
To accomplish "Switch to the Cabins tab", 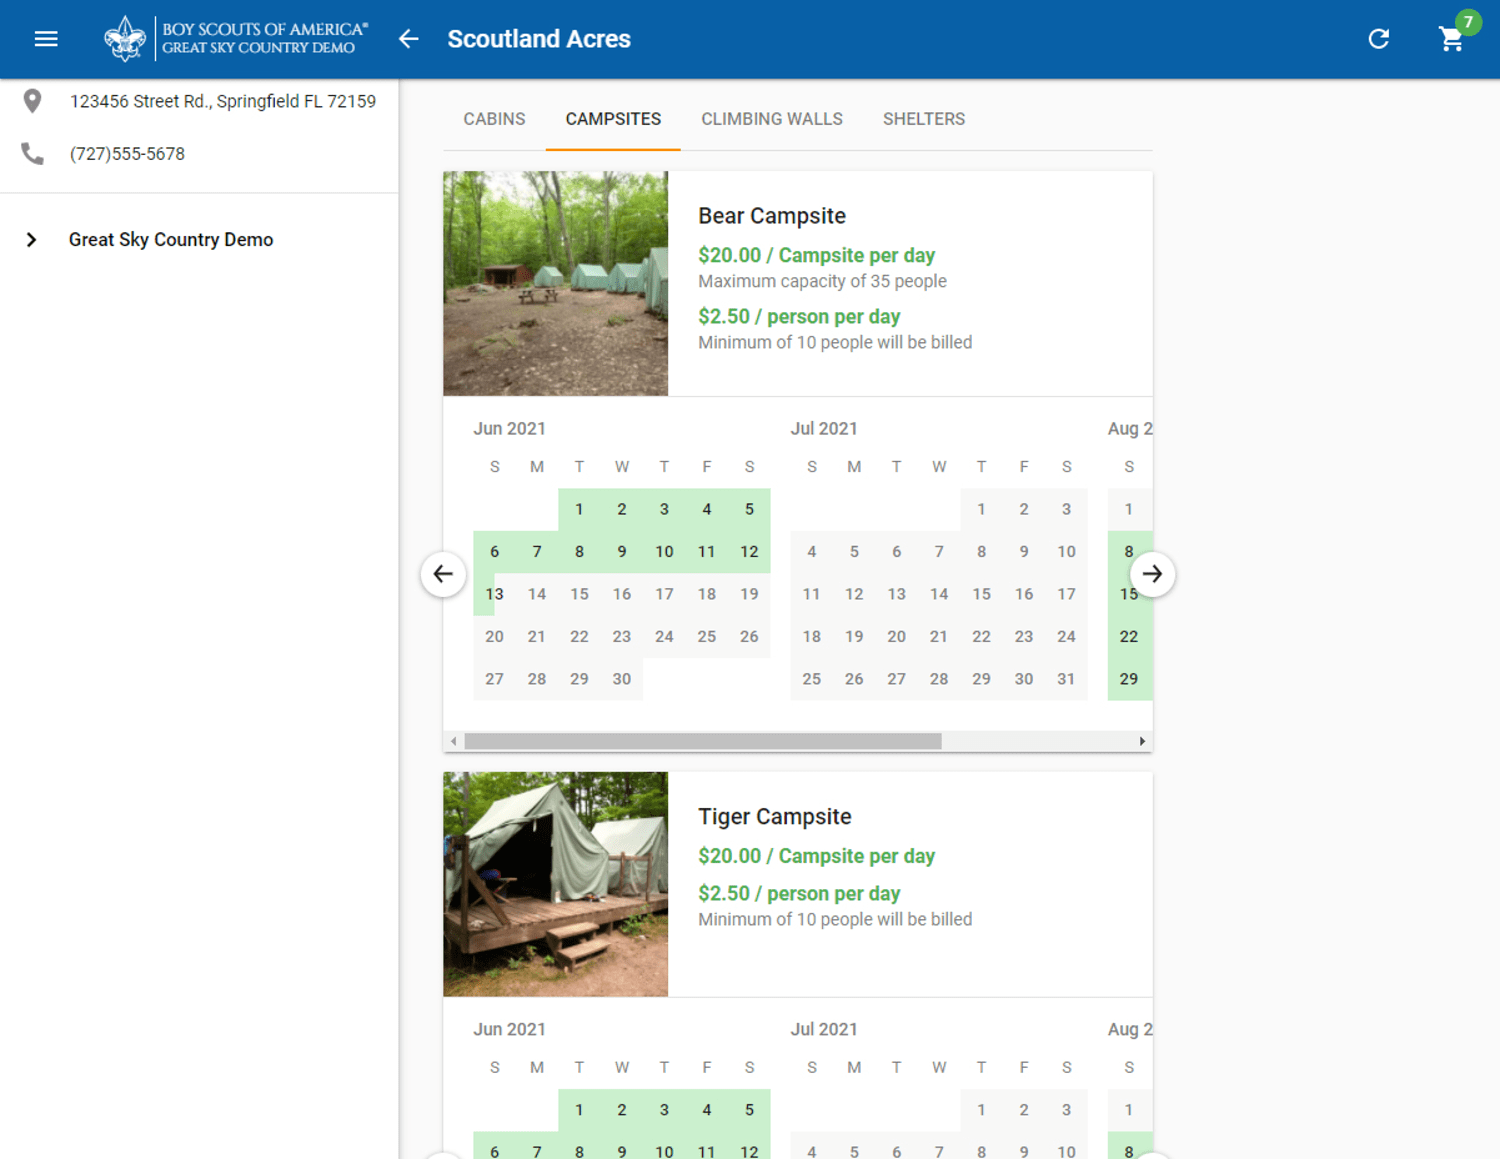I will [x=494, y=119].
